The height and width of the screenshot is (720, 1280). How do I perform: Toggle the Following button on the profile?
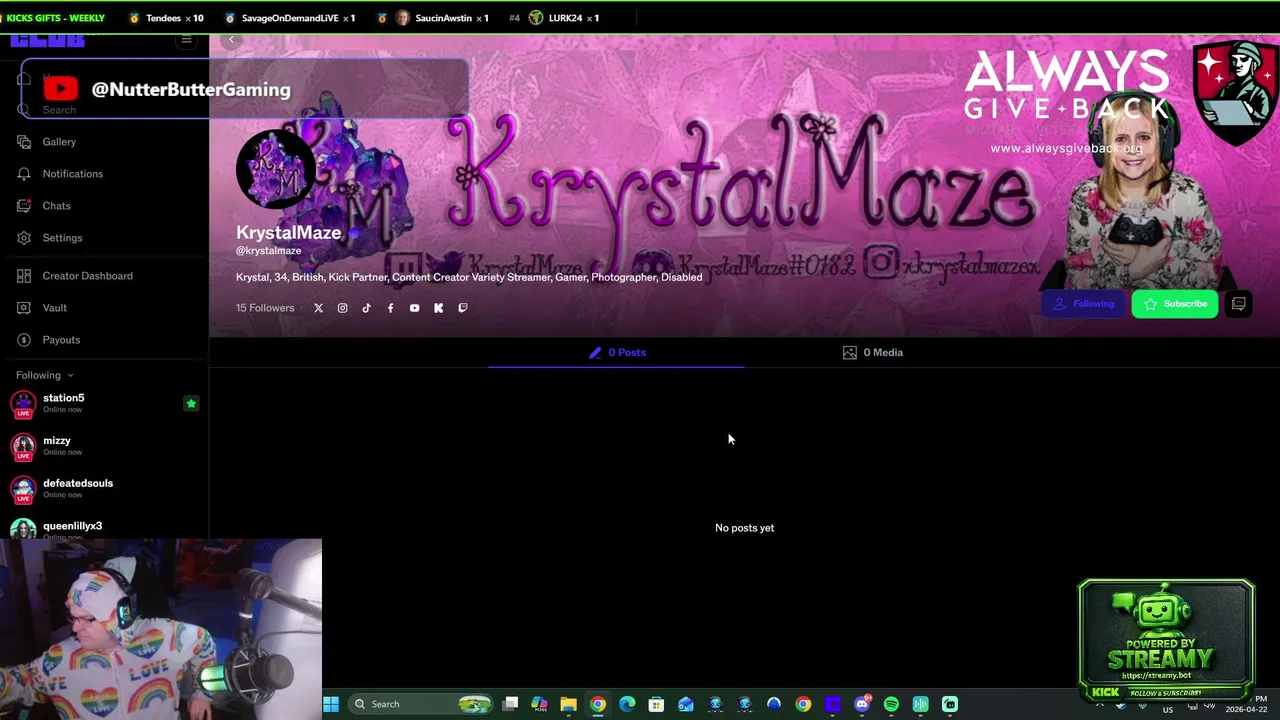(x=1084, y=304)
